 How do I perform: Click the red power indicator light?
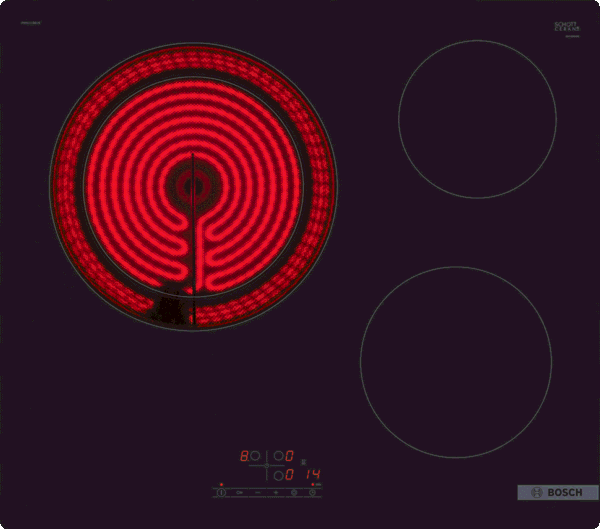coord(222,485)
